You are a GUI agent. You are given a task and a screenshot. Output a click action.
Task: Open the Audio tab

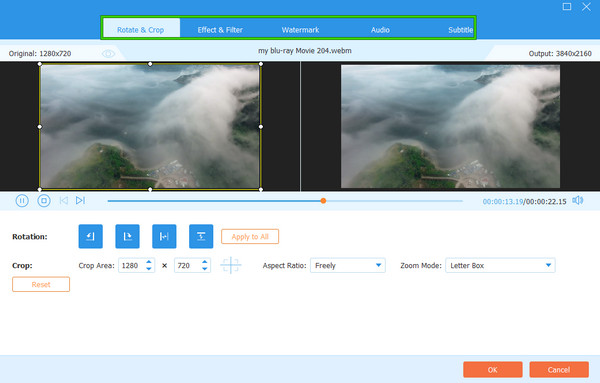(x=380, y=30)
